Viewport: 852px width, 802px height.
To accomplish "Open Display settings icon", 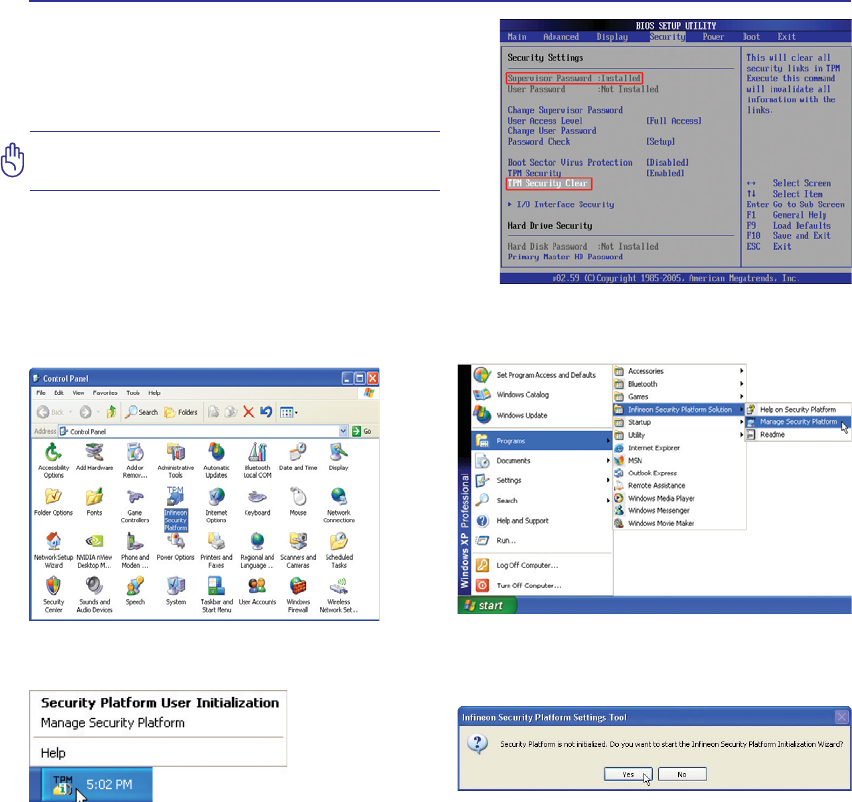I will [x=339, y=456].
